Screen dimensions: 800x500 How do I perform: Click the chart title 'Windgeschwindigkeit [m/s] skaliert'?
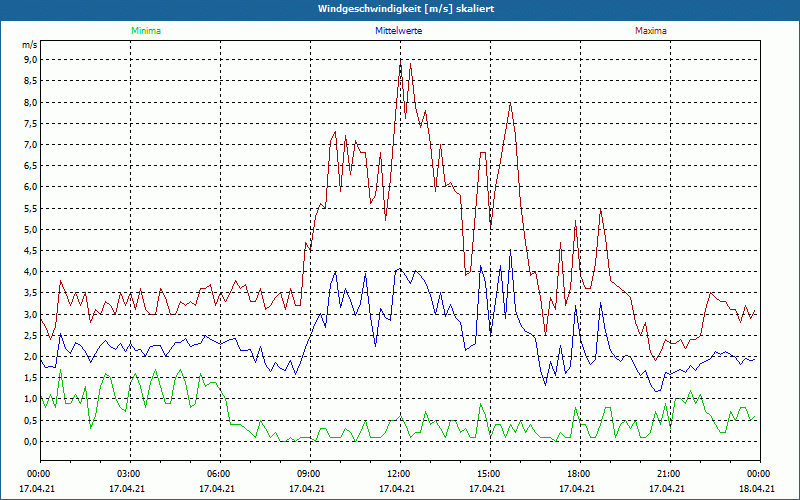406,9
